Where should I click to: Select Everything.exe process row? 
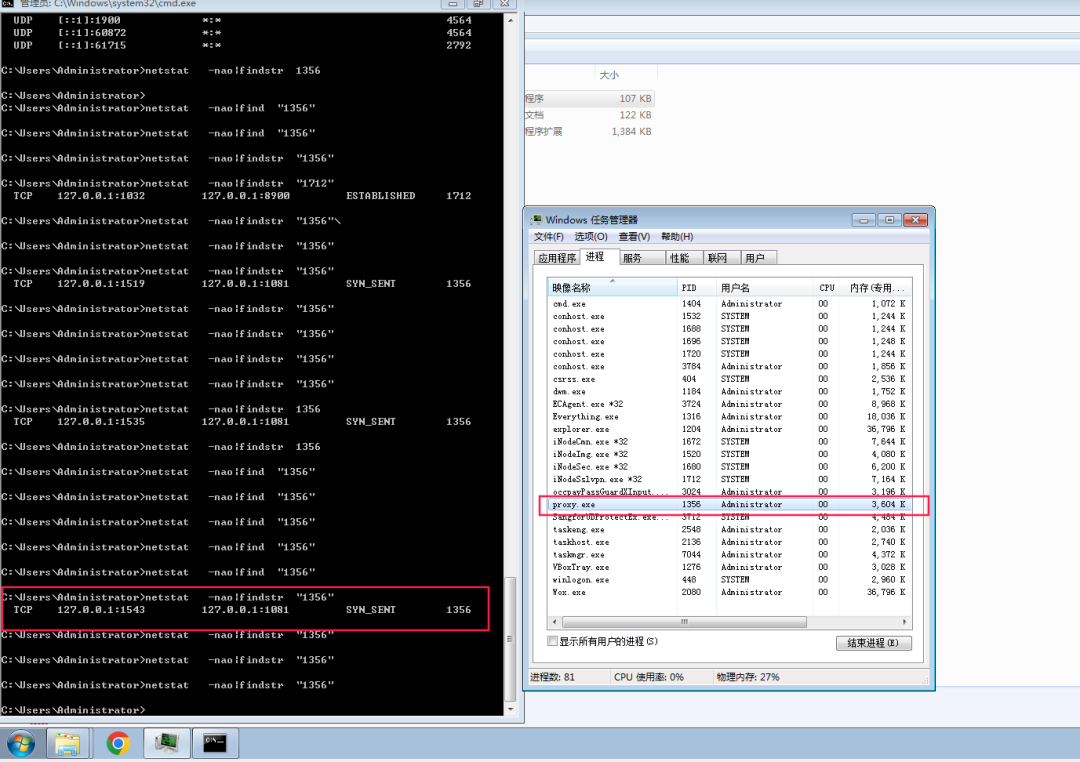coord(730,417)
